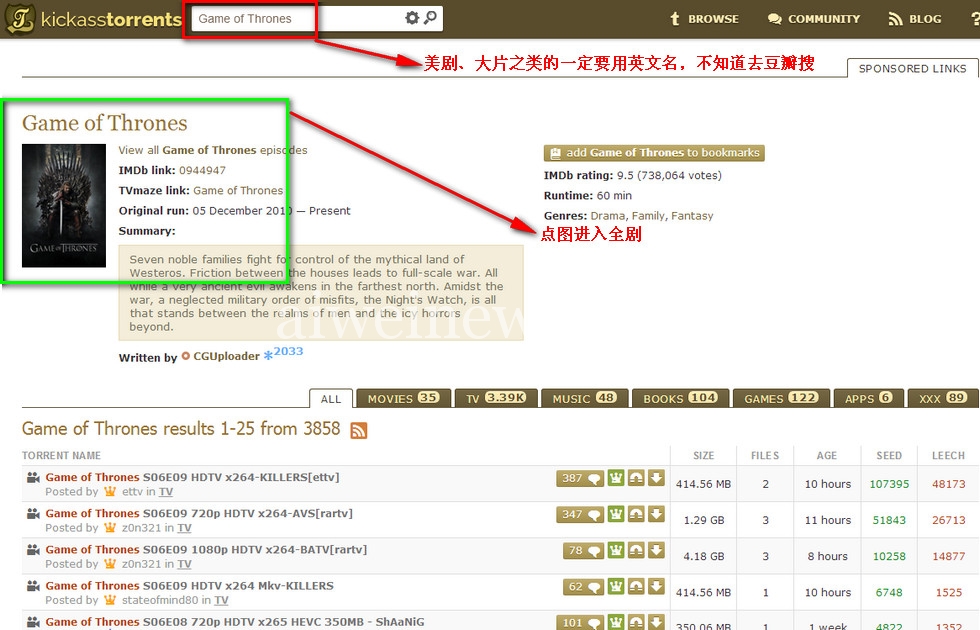Screen dimensions: 980x630
Task: Go to the Blog section
Action: click(x=915, y=19)
